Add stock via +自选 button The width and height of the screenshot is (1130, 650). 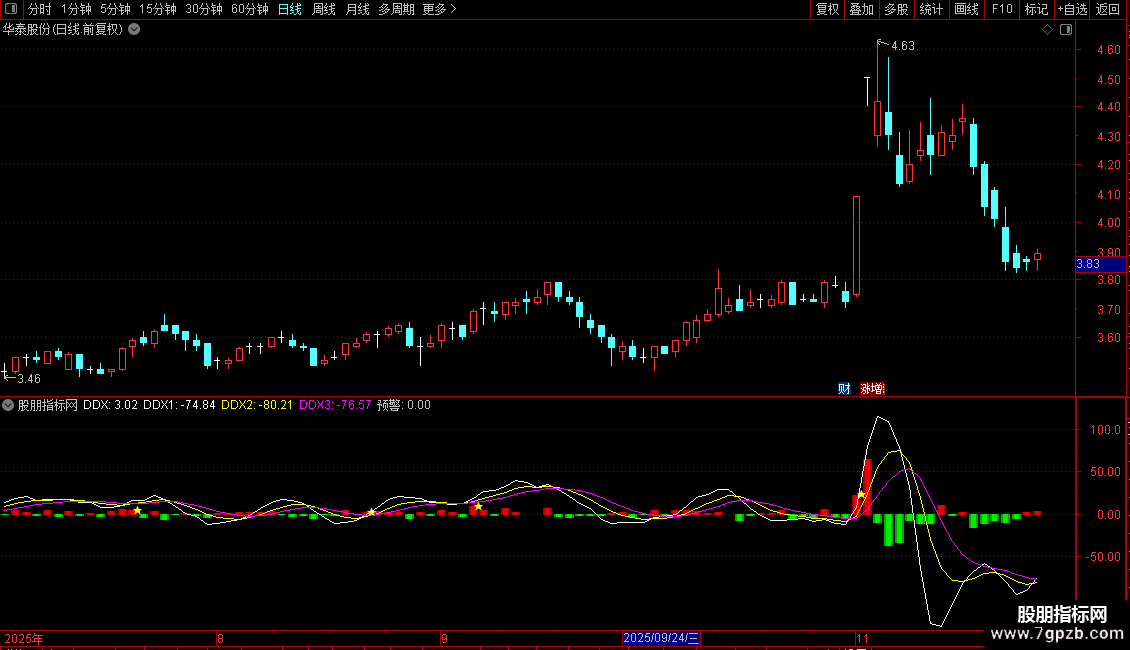(1072, 9)
